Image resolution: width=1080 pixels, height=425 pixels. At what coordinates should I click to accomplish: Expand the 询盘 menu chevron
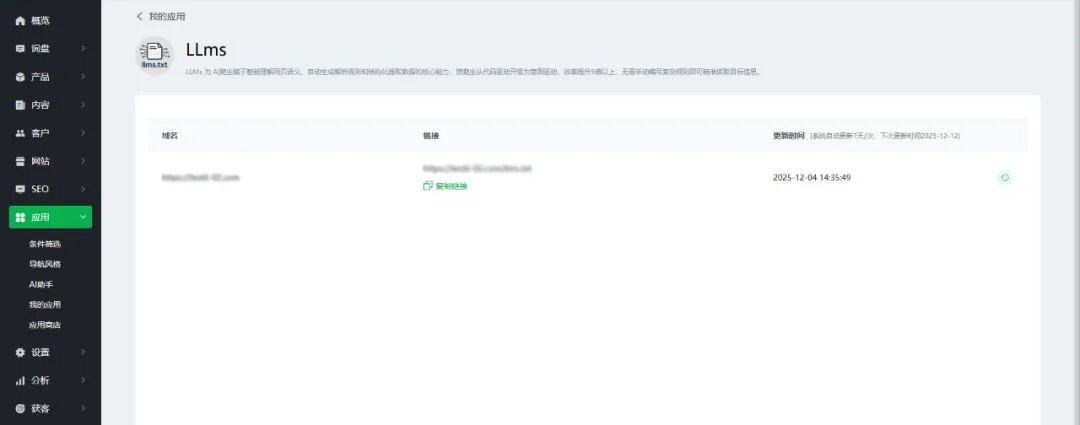tap(83, 49)
